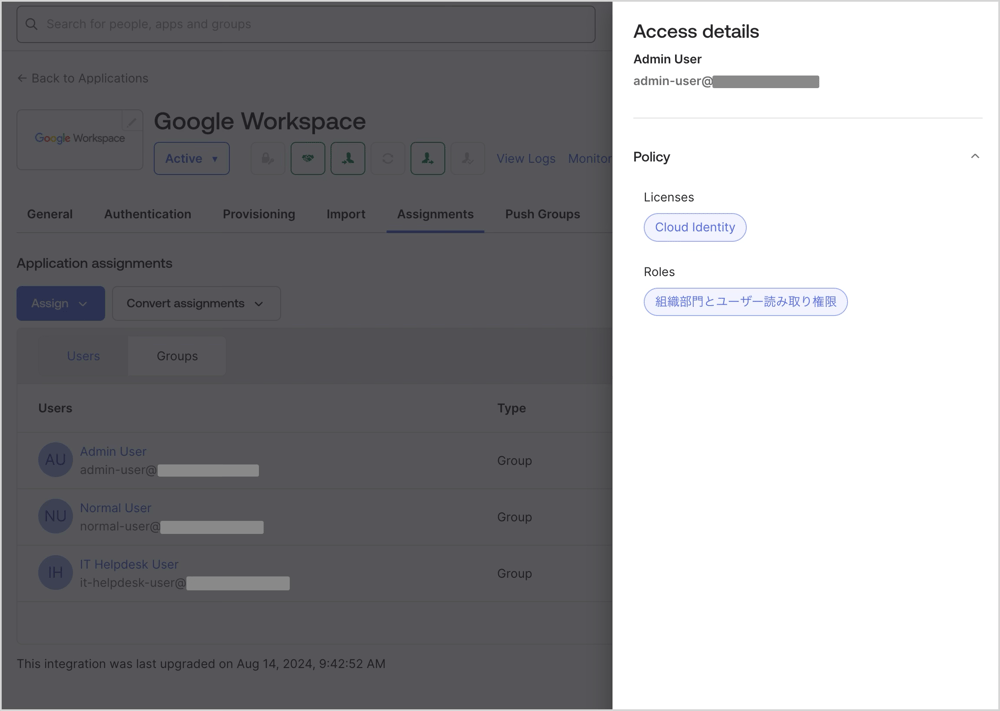Click the NU avatar for Normal User

click(x=55, y=517)
